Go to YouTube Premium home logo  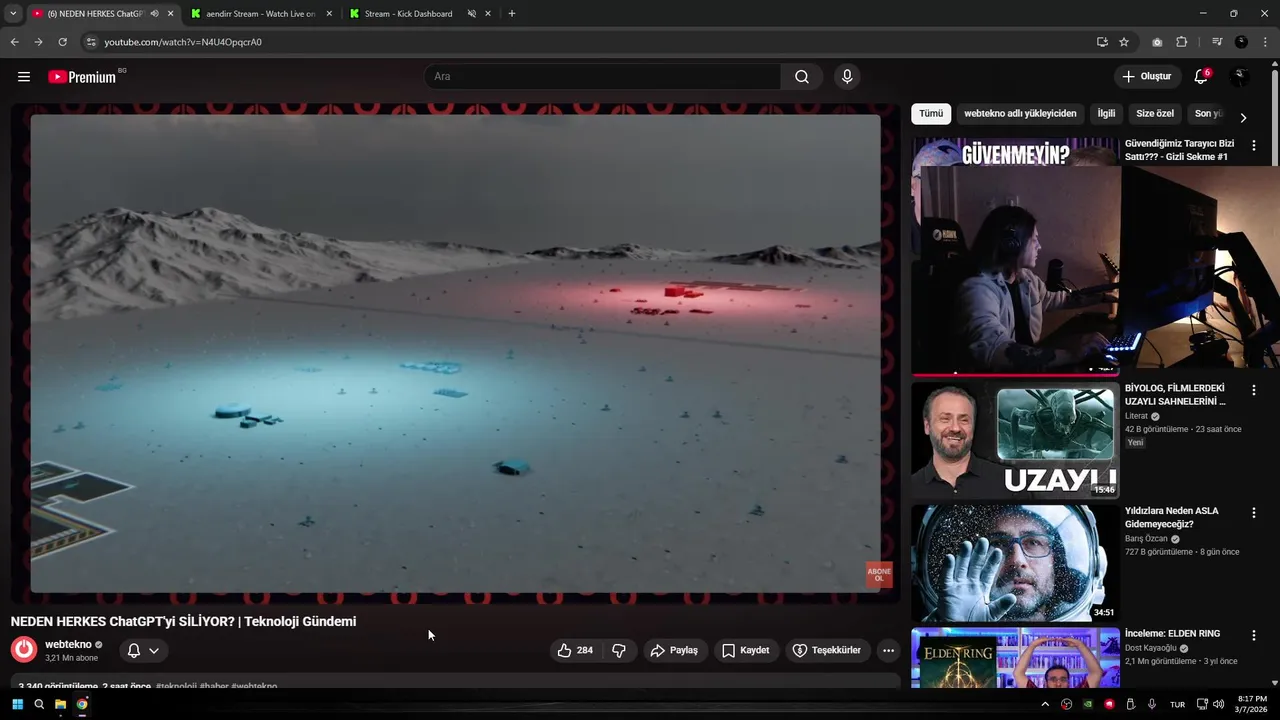[82, 77]
